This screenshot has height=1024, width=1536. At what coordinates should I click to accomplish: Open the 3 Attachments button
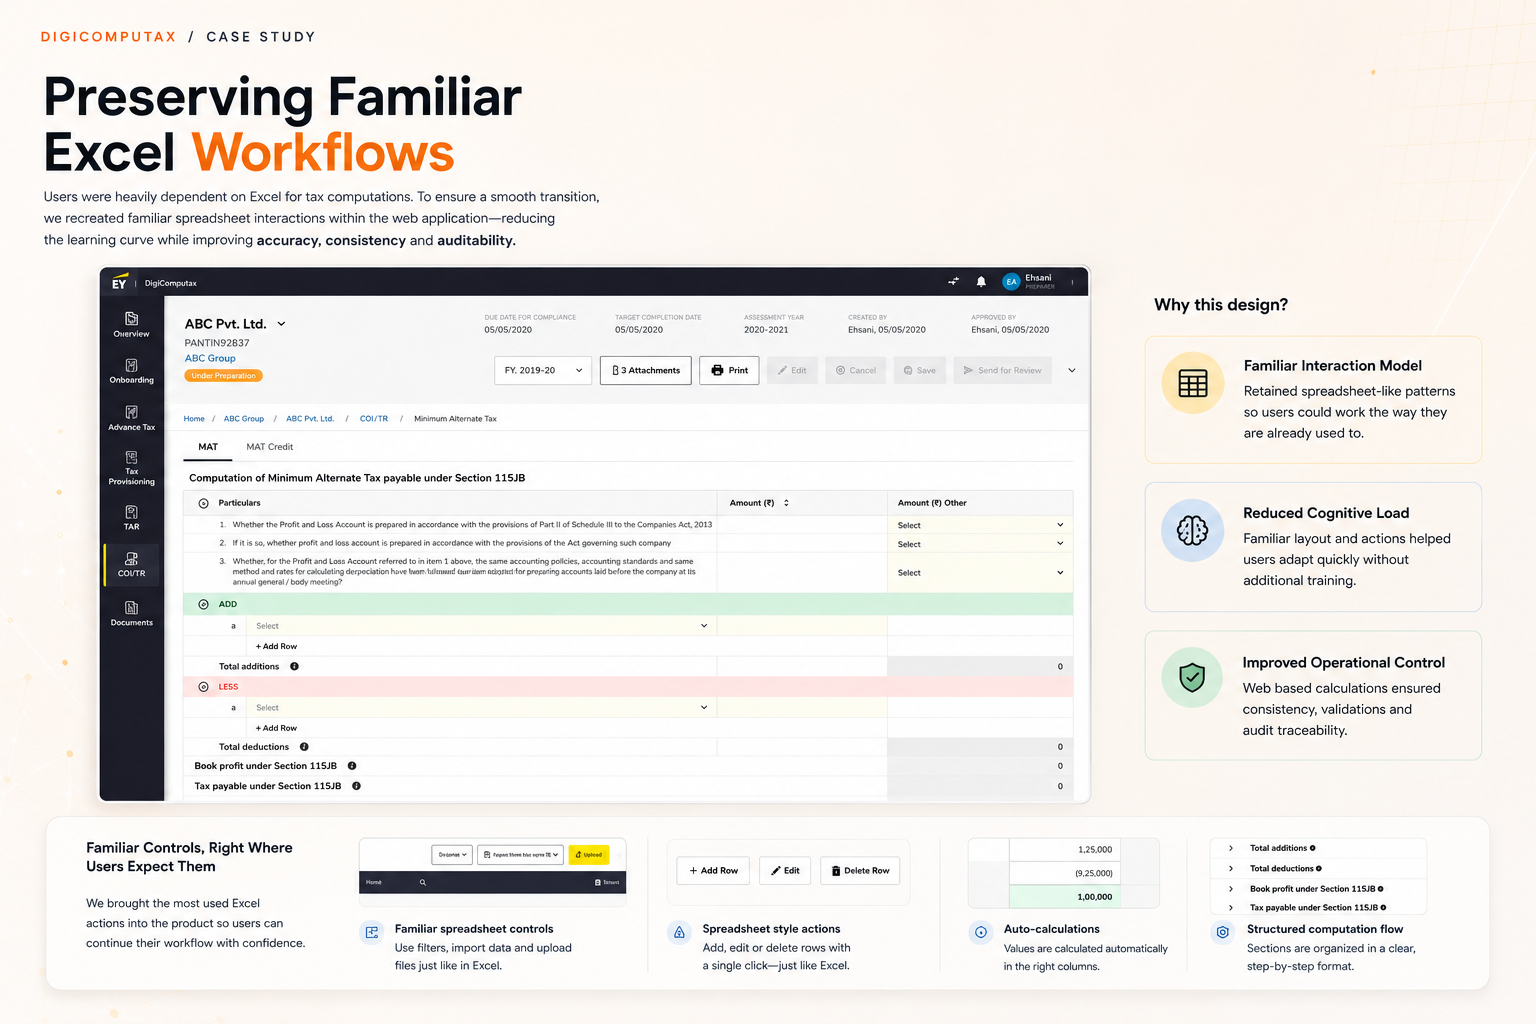click(x=646, y=370)
